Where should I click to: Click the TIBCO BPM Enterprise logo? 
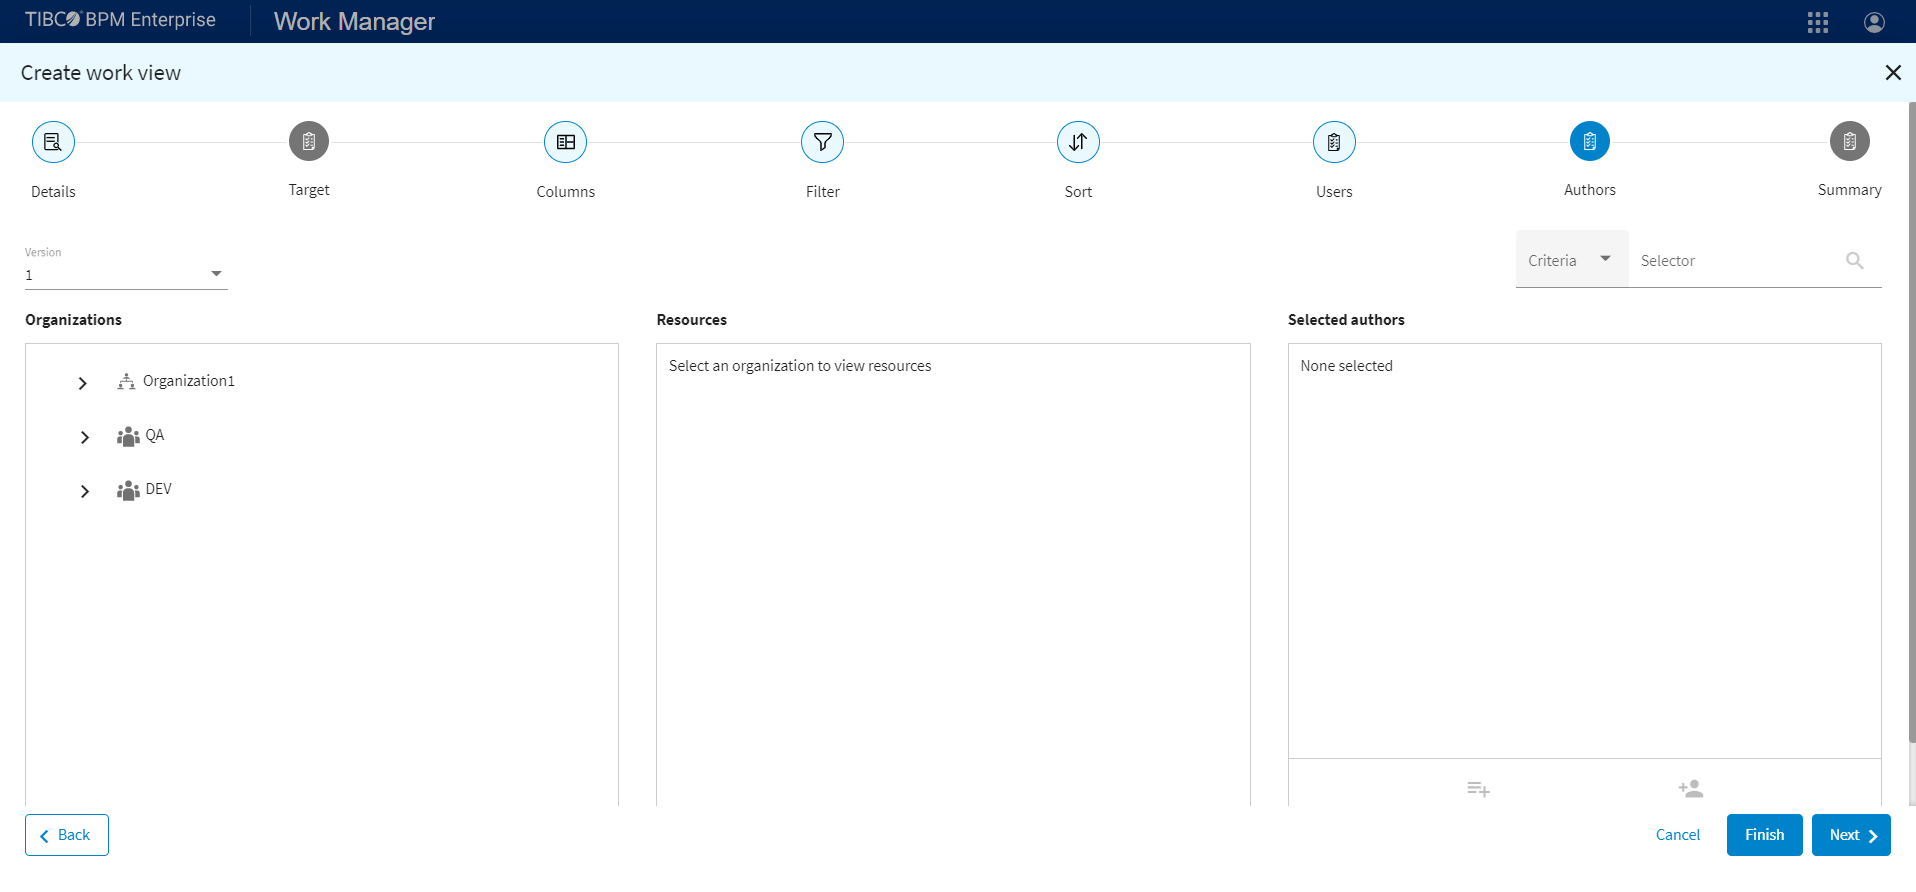(120, 20)
